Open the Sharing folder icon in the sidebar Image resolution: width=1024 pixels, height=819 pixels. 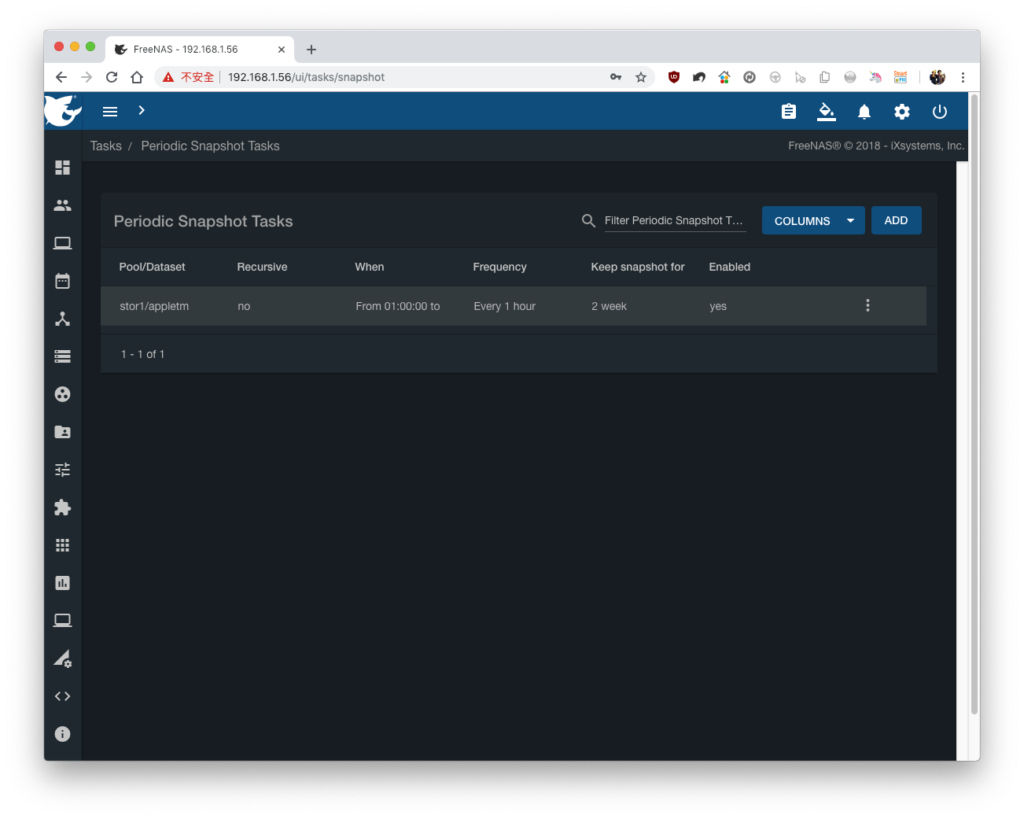[x=63, y=432]
